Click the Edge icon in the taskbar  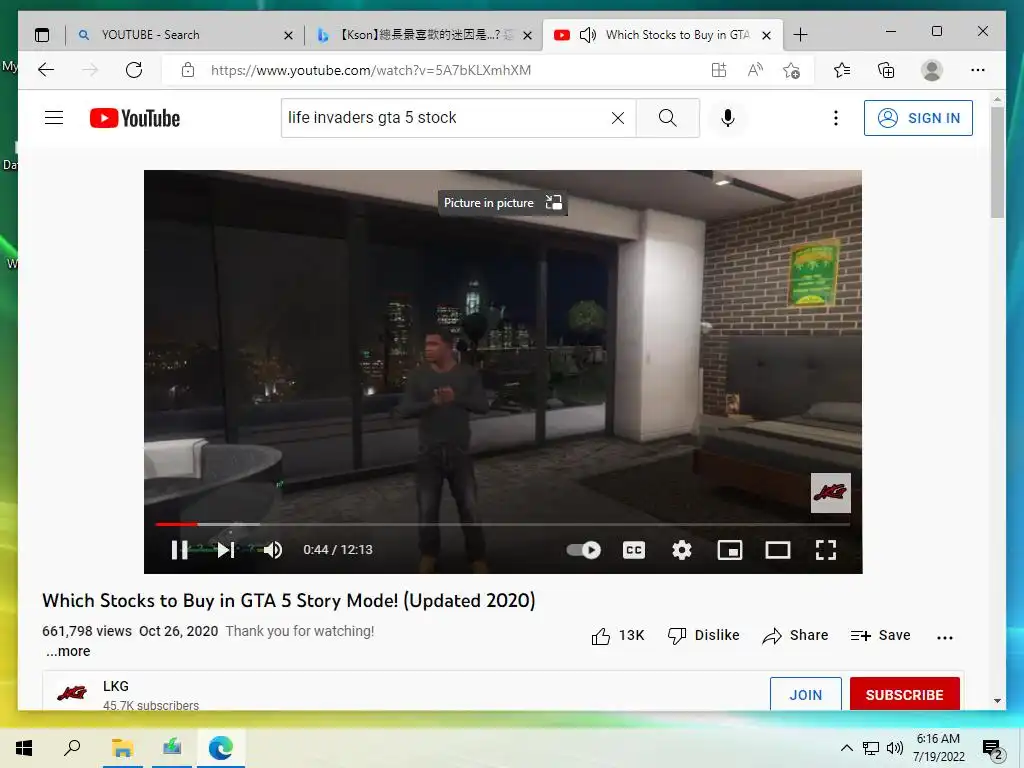tap(221, 748)
